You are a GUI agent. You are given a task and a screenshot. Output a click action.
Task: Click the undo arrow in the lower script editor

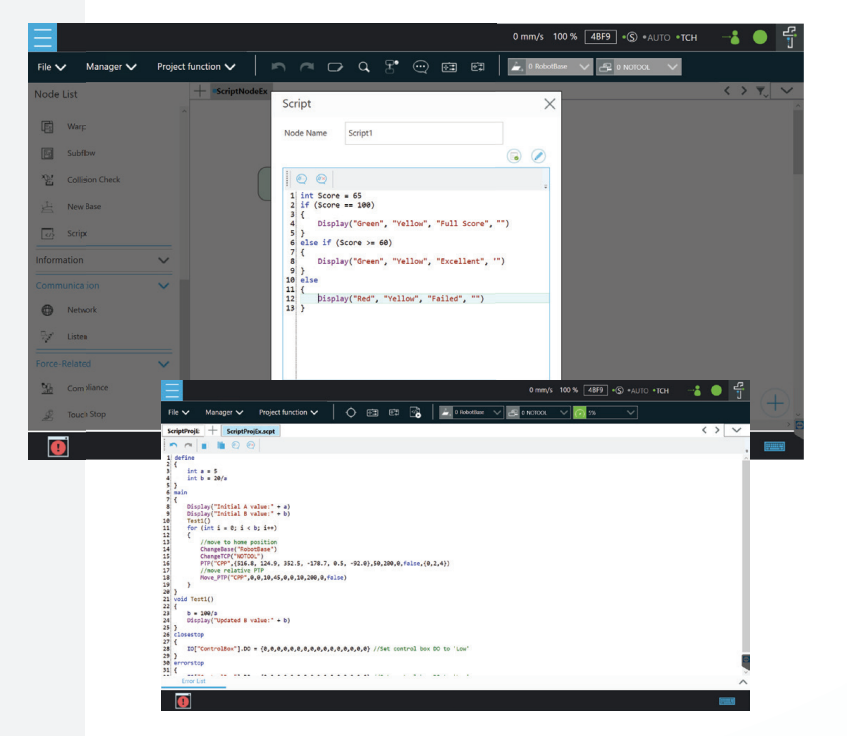point(172,445)
